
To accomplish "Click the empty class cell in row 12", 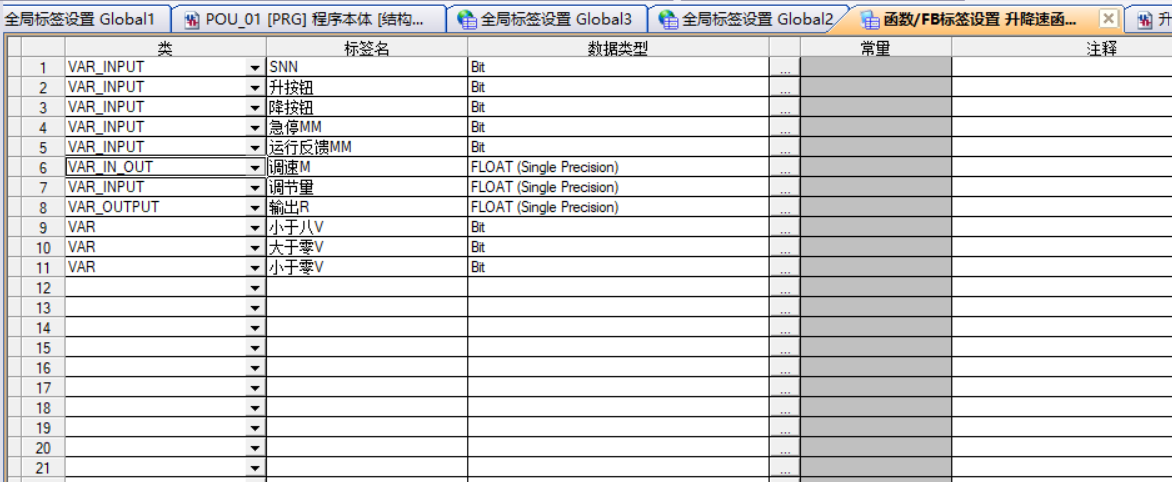I will tap(155, 288).
